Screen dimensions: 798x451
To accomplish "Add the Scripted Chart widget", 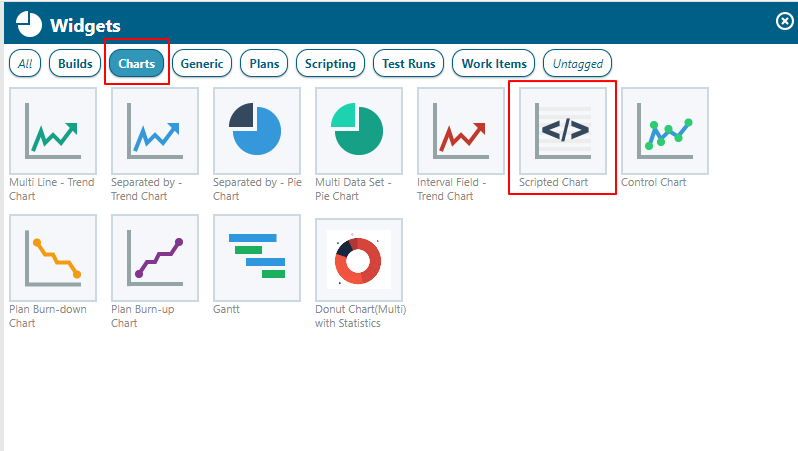I will 563,130.
